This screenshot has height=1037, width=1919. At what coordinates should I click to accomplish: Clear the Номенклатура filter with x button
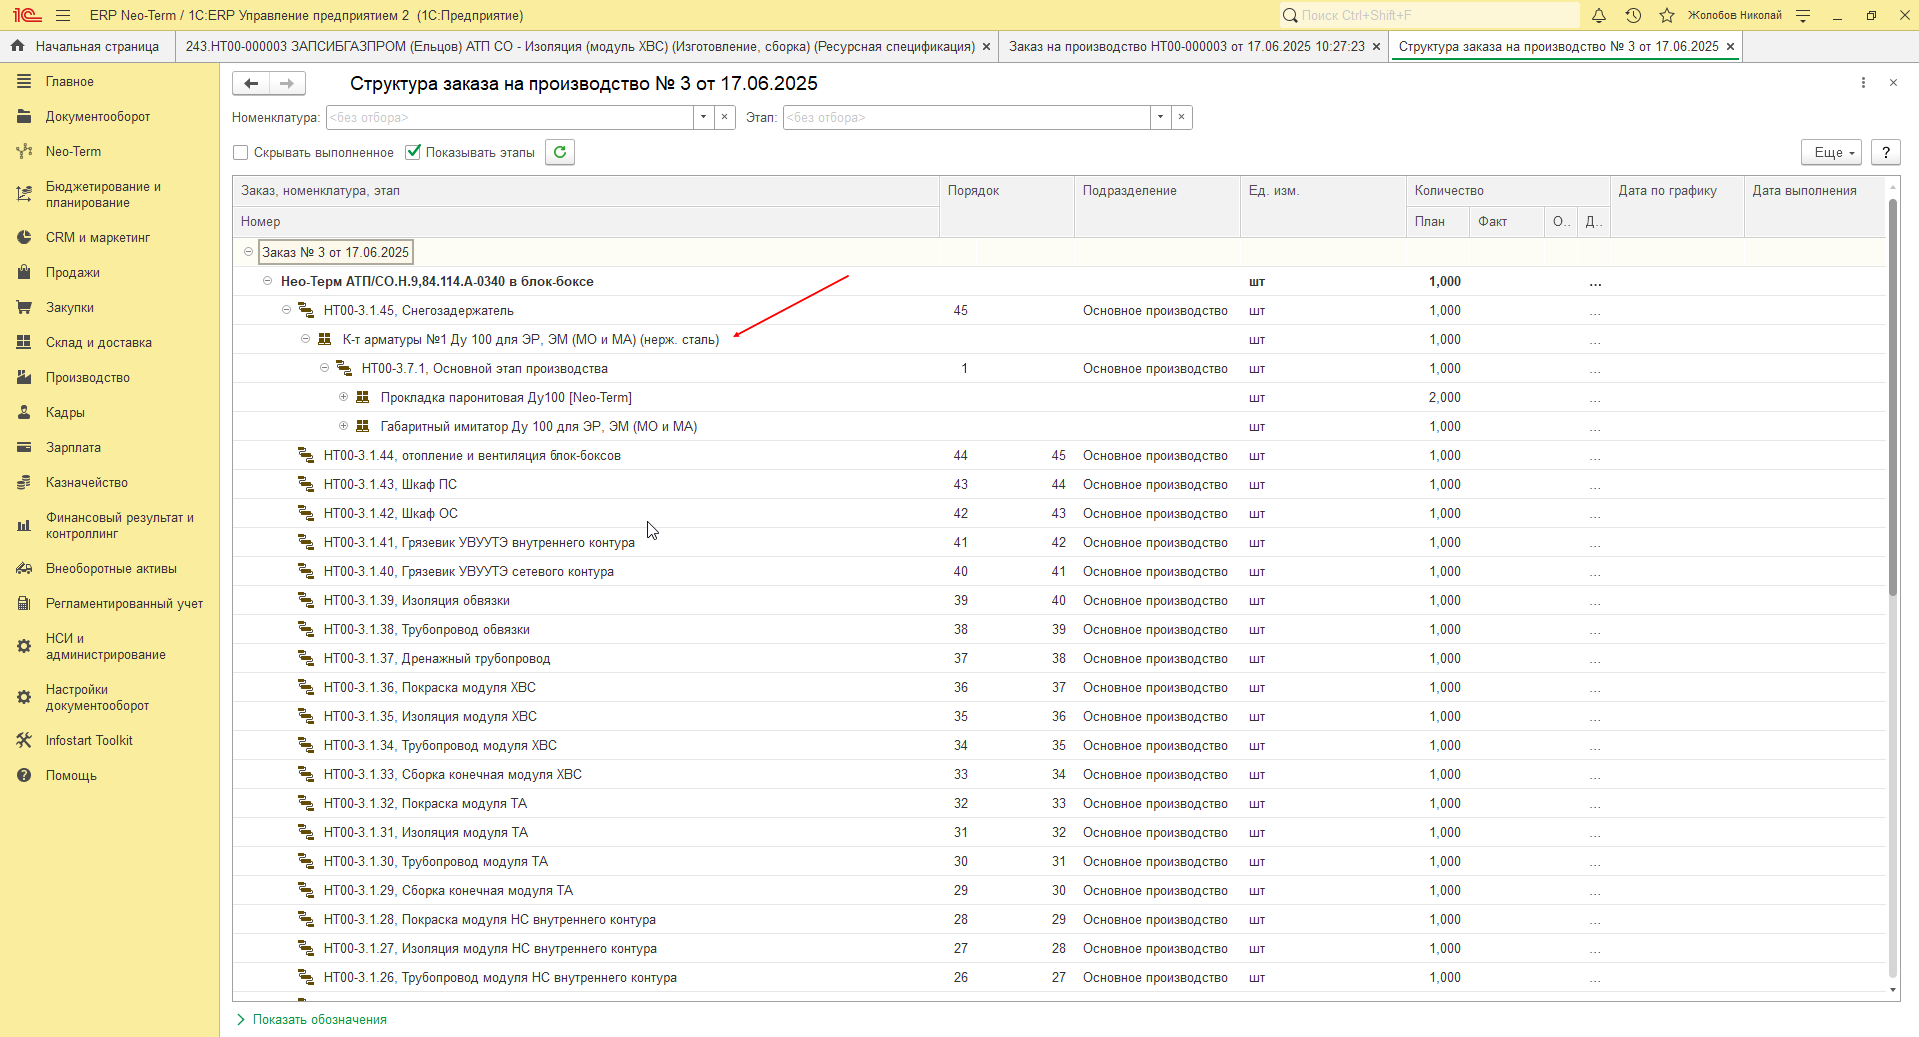(725, 118)
